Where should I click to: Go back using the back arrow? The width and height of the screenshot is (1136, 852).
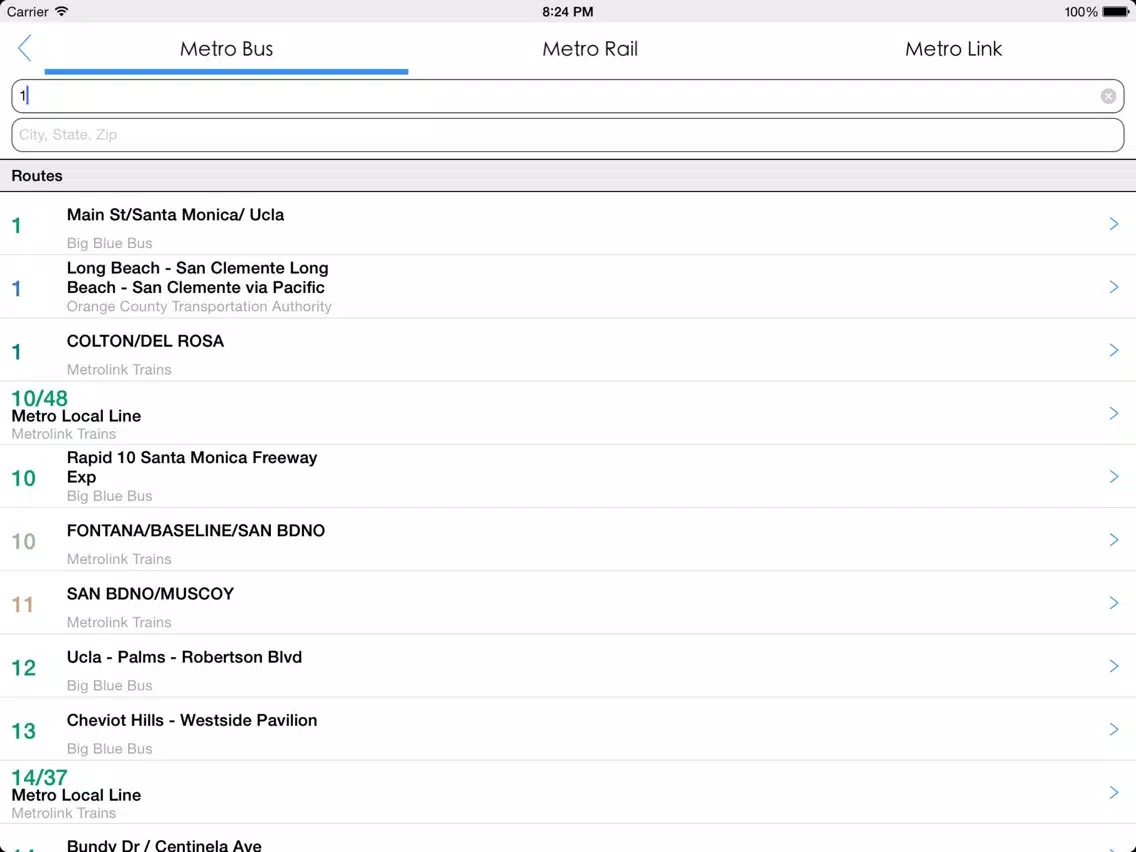(25, 49)
